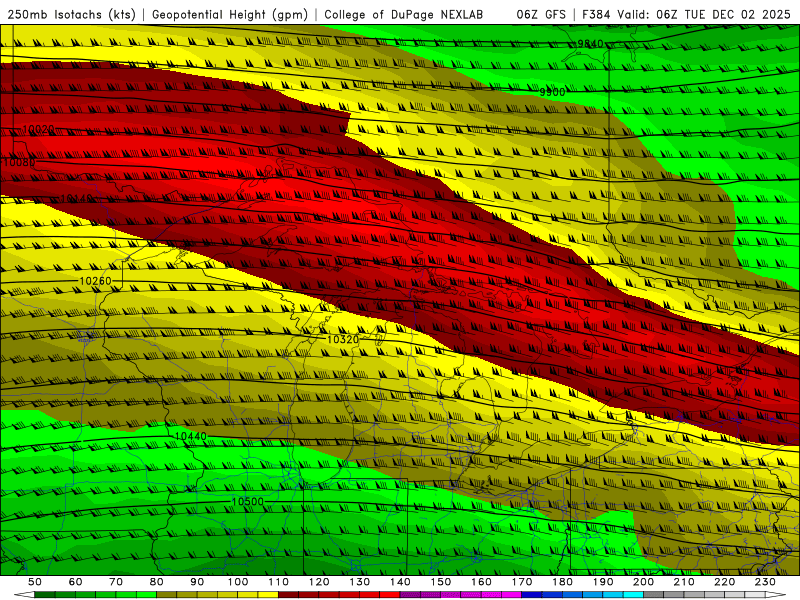
Task: Click the 10140 height contour label
Action: (77, 198)
